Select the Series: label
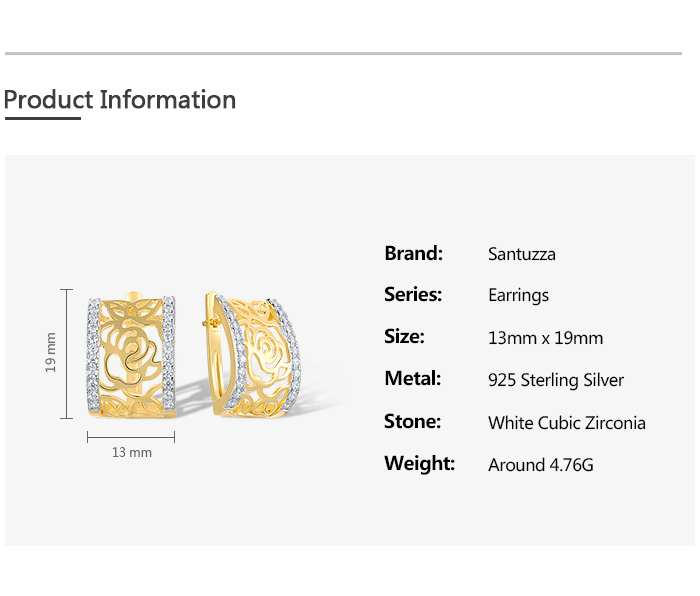 click(x=413, y=295)
